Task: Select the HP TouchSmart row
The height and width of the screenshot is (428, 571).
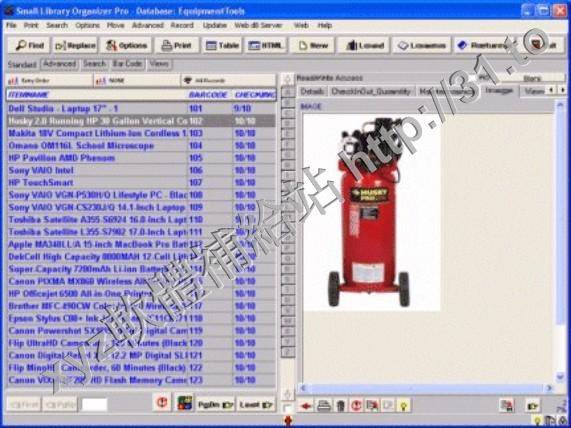Action: click(141, 182)
